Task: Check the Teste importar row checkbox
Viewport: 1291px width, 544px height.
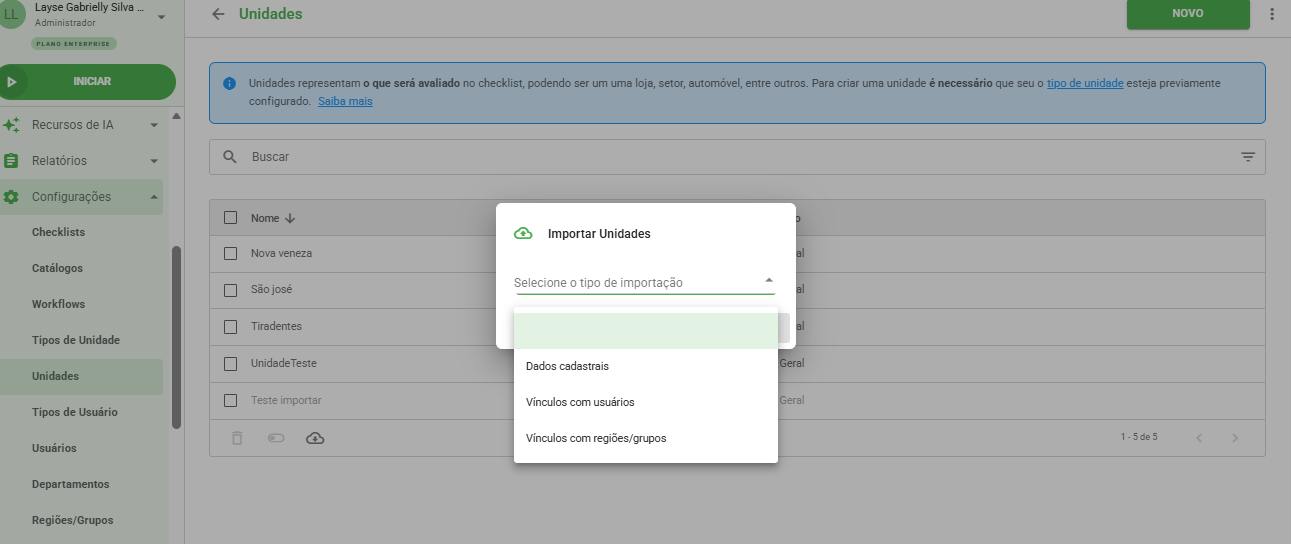Action: coord(231,400)
